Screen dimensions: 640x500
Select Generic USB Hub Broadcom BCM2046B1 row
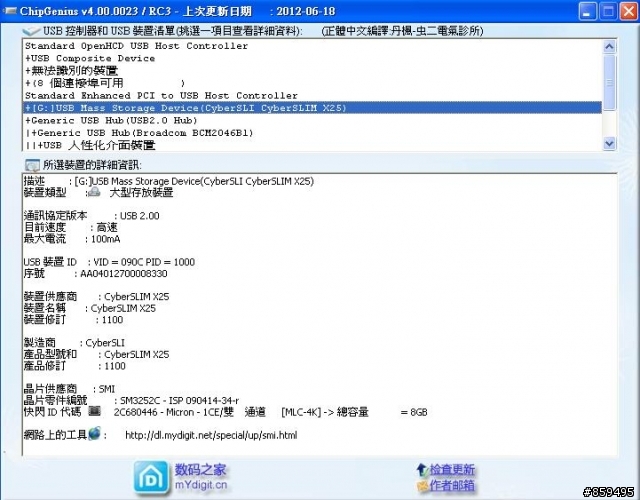[312, 133]
